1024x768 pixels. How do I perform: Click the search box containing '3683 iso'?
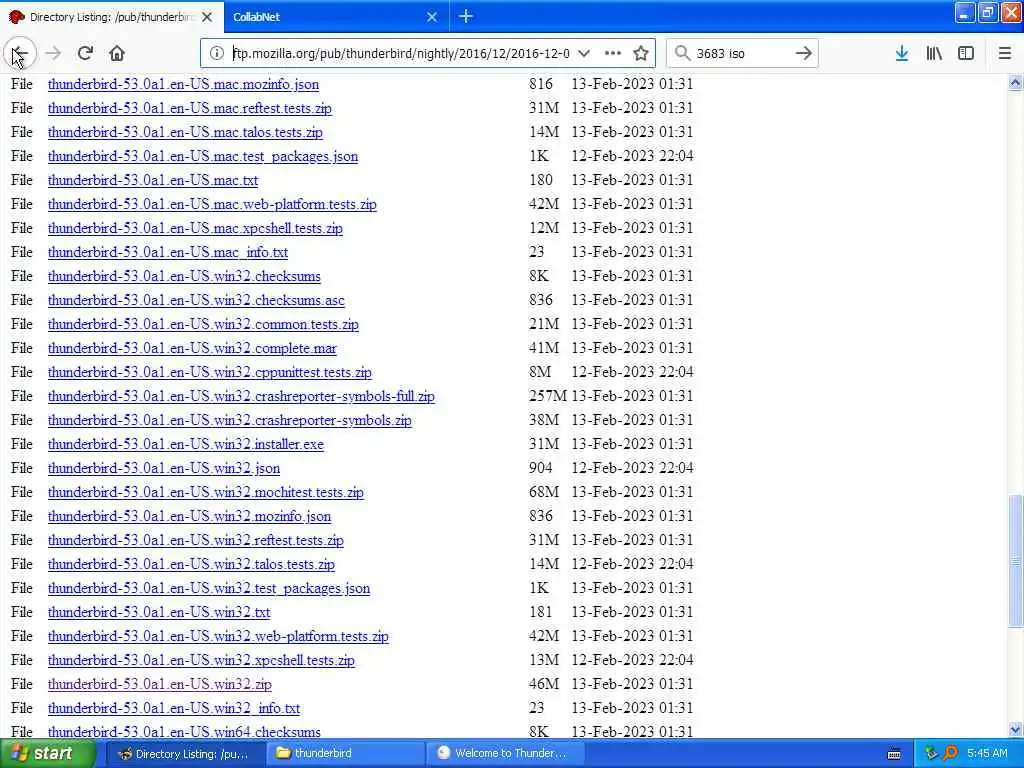click(741, 53)
